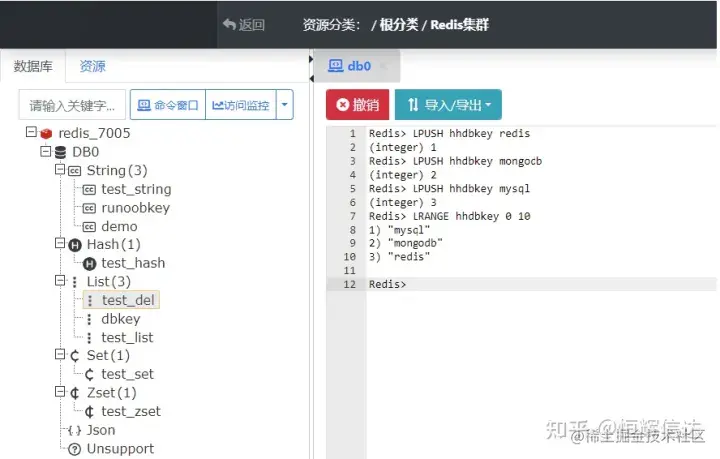Select the test_string tree item

point(136,189)
